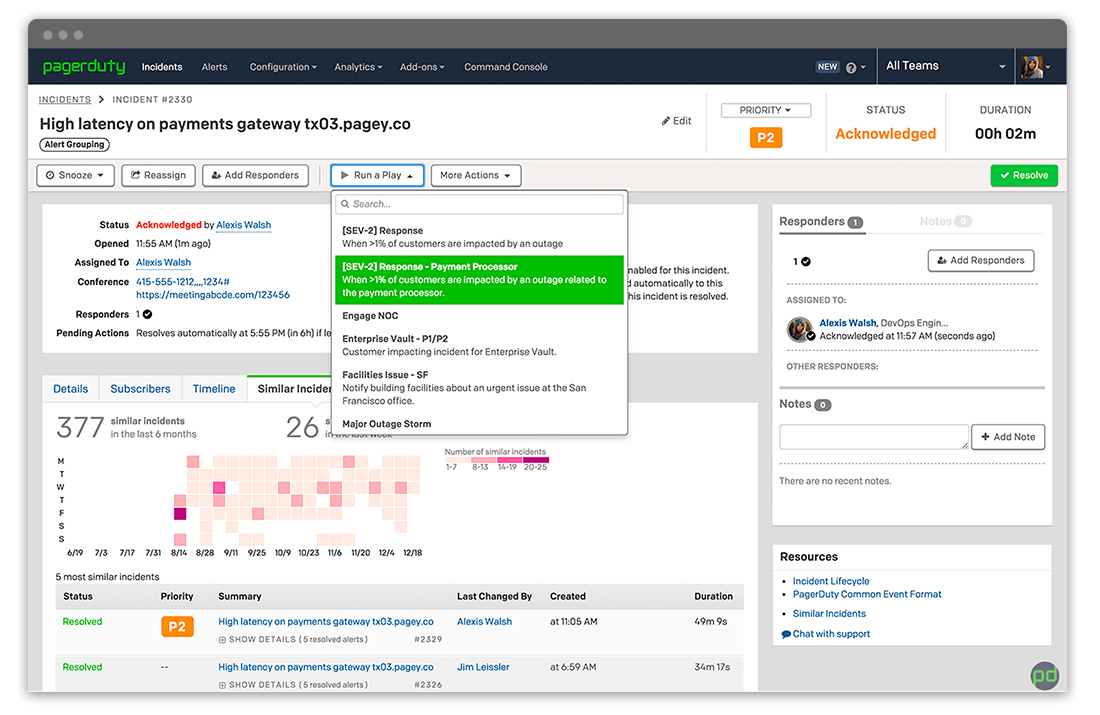Screen dimensions: 1100x715
Task: Click the darkest heatmap cell on Friday
Action: click(180, 514)
